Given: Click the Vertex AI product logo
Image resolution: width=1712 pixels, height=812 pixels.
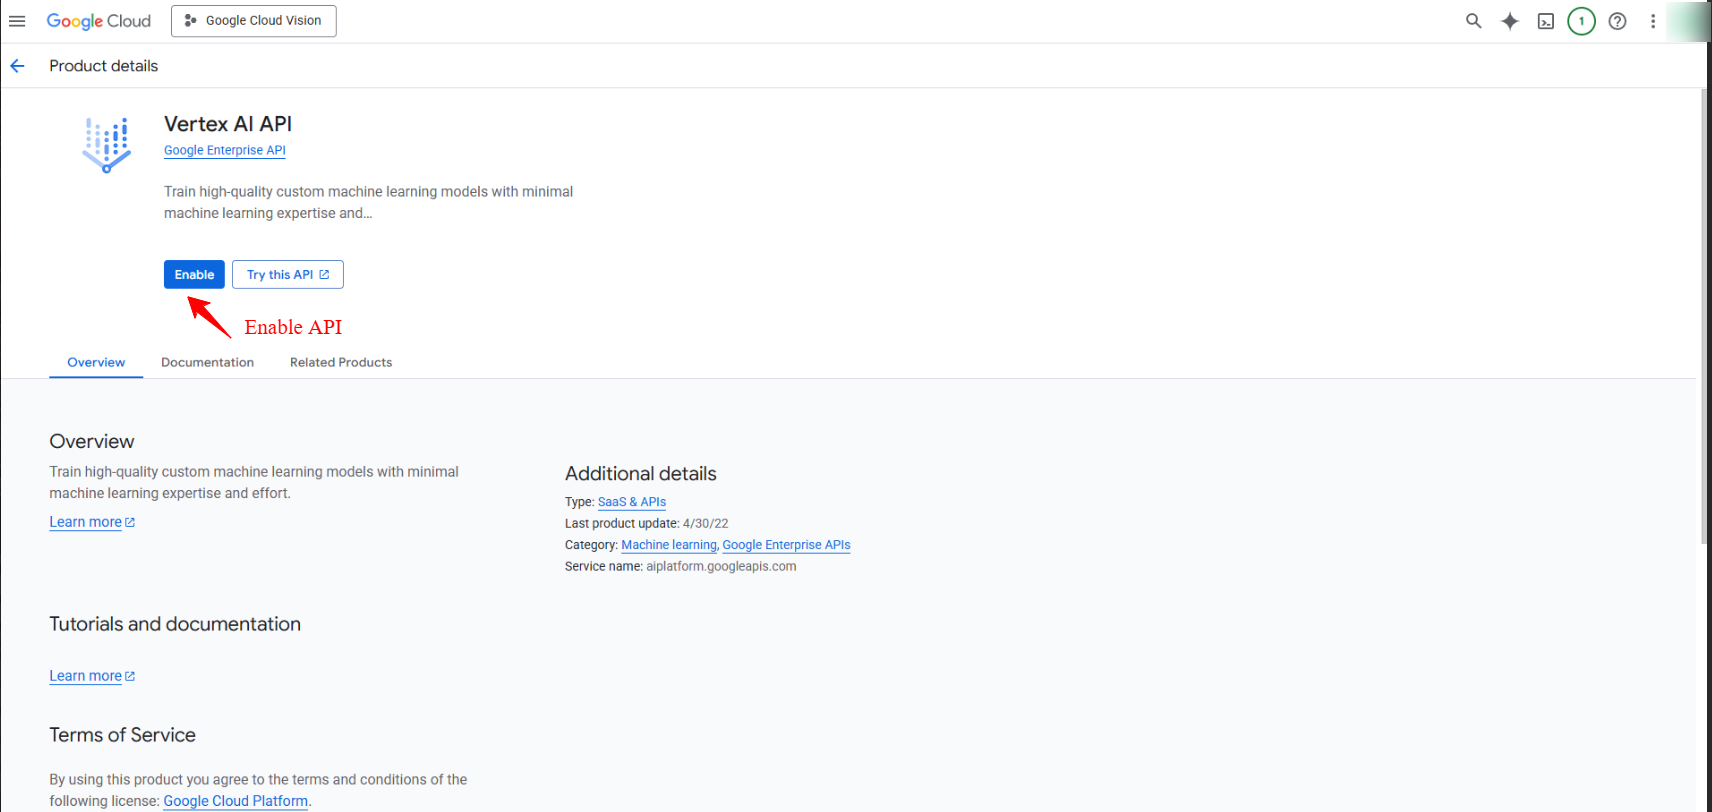Looking at the screenshot, I should click(106, 145).
